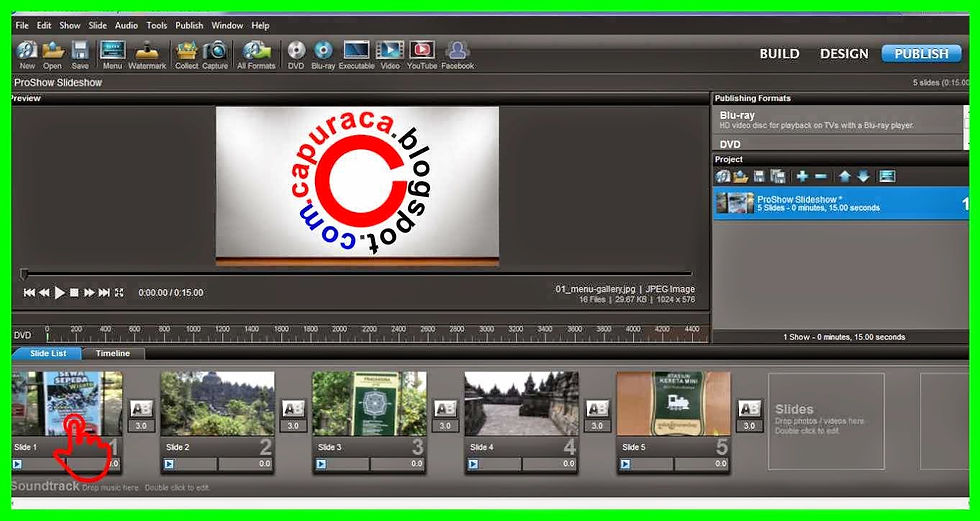This screenshot has height=521, width=980.
Task: Click Slide 3 play preview icon
Action: [x=321, y=464]
